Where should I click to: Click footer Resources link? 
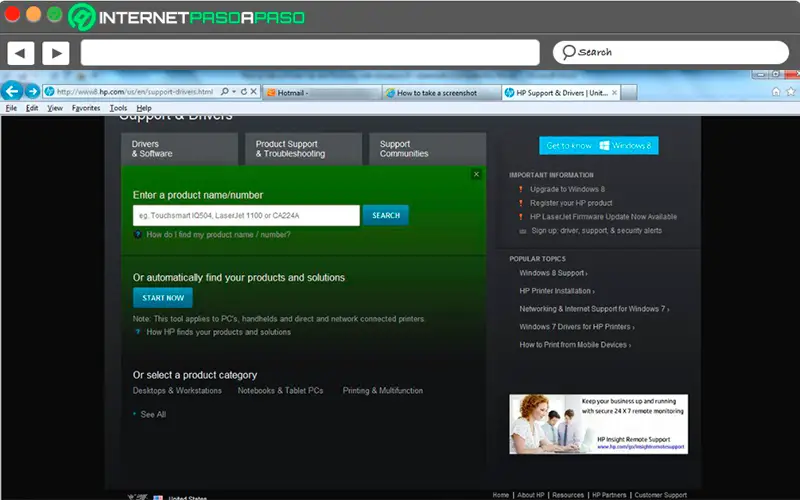point(568,495)
